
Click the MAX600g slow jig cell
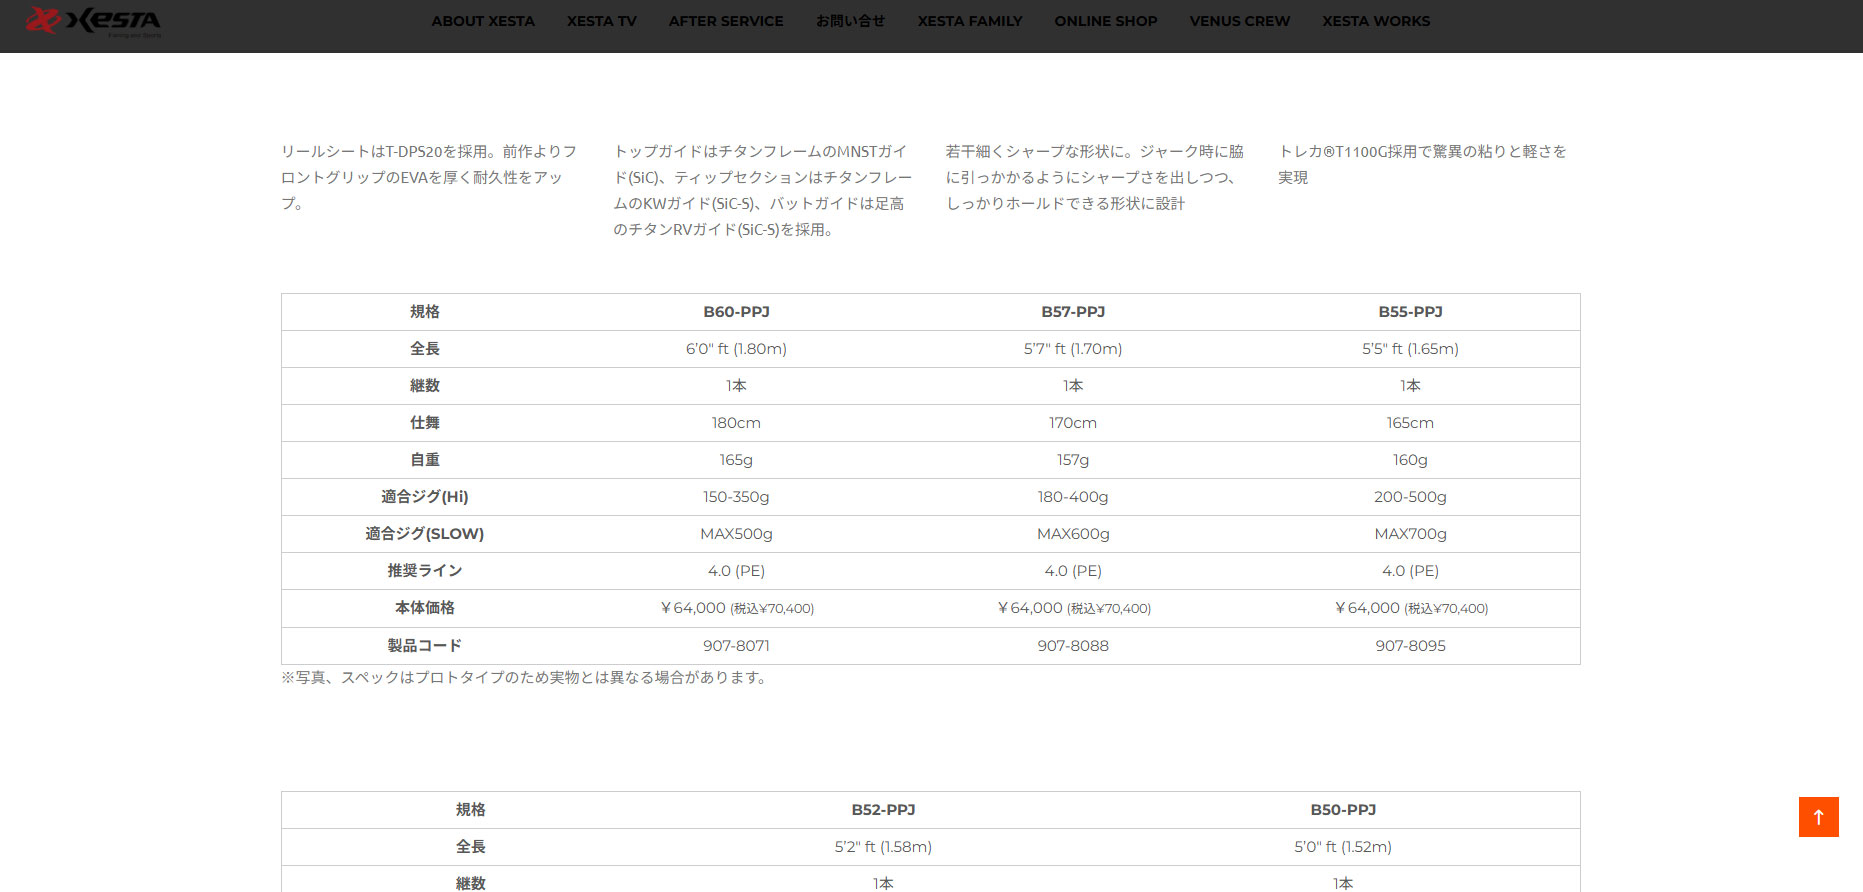pyautogui.click(x=1073, y=534)
